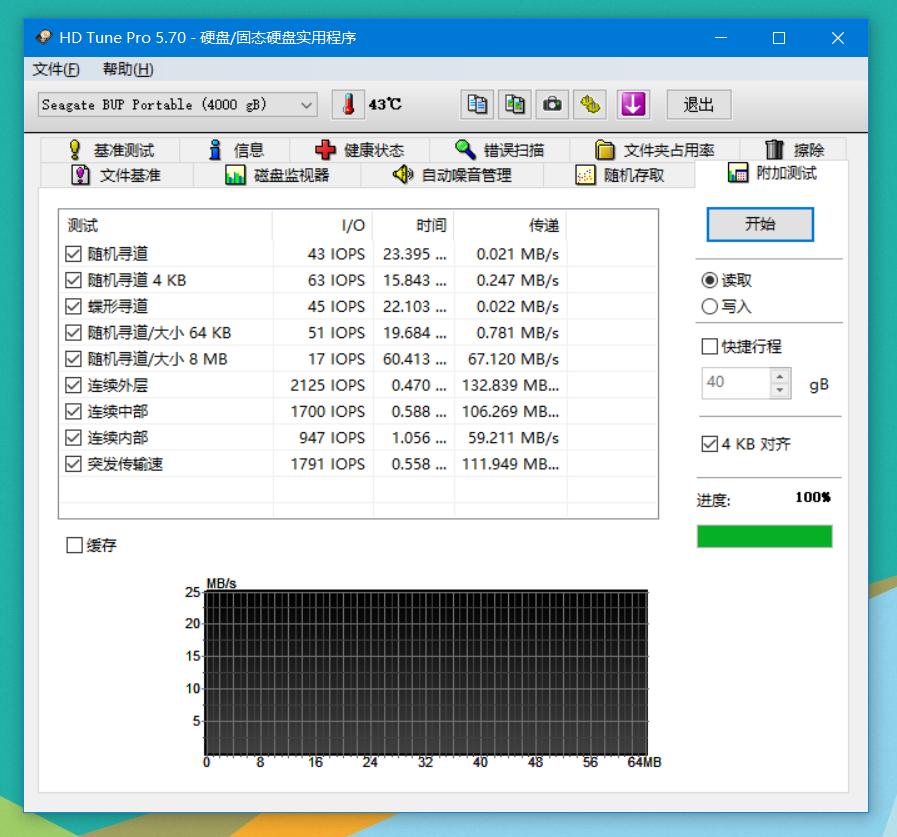Open the 文件夹占用率 tab
Image resolution: width=897 pixels, height=837 pixels.
(654, 150)
